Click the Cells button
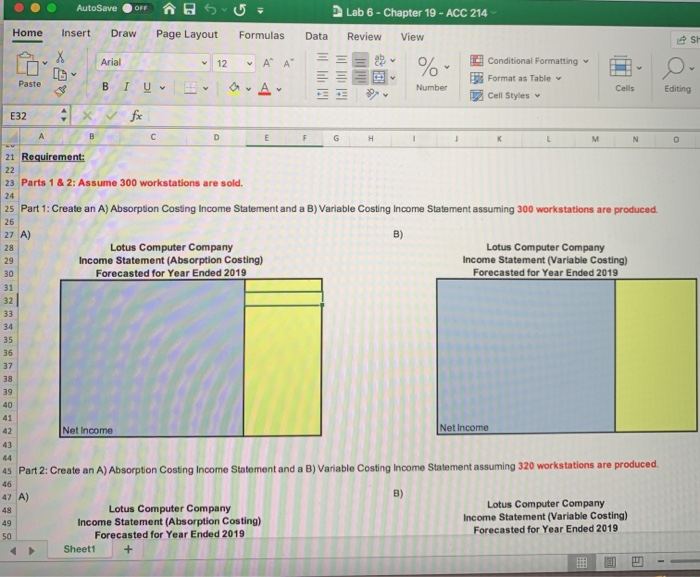Viewport: 700px width, 577px height. [x=625, y=74]
